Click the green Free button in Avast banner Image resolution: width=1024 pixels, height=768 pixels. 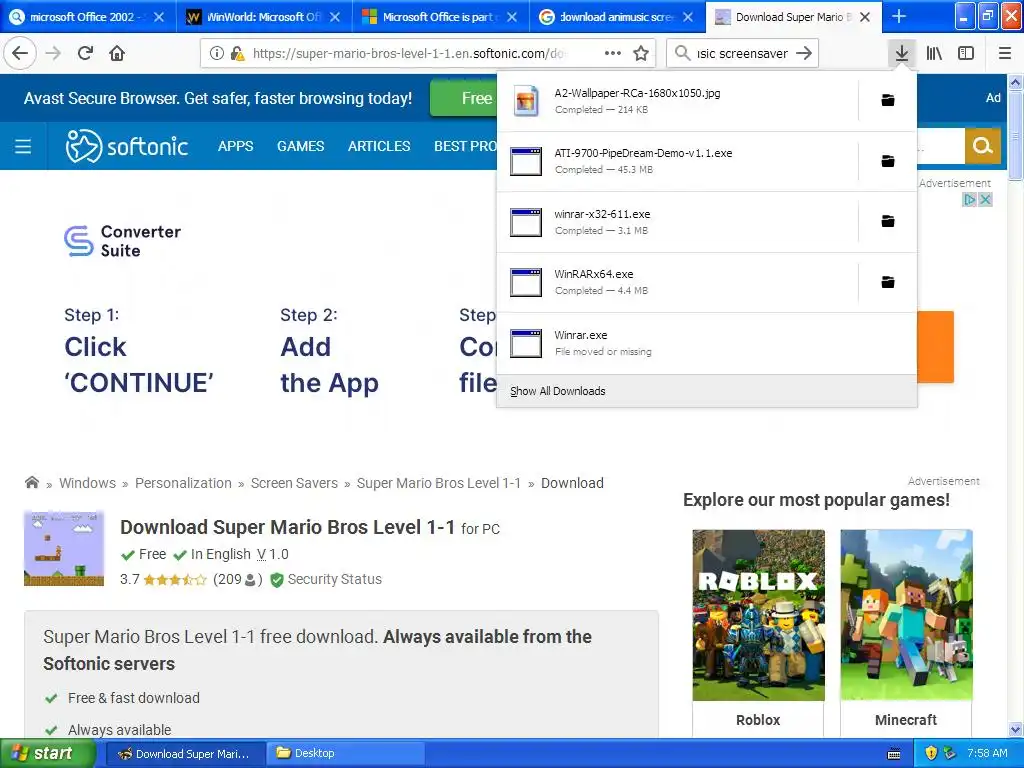(463, 98)
